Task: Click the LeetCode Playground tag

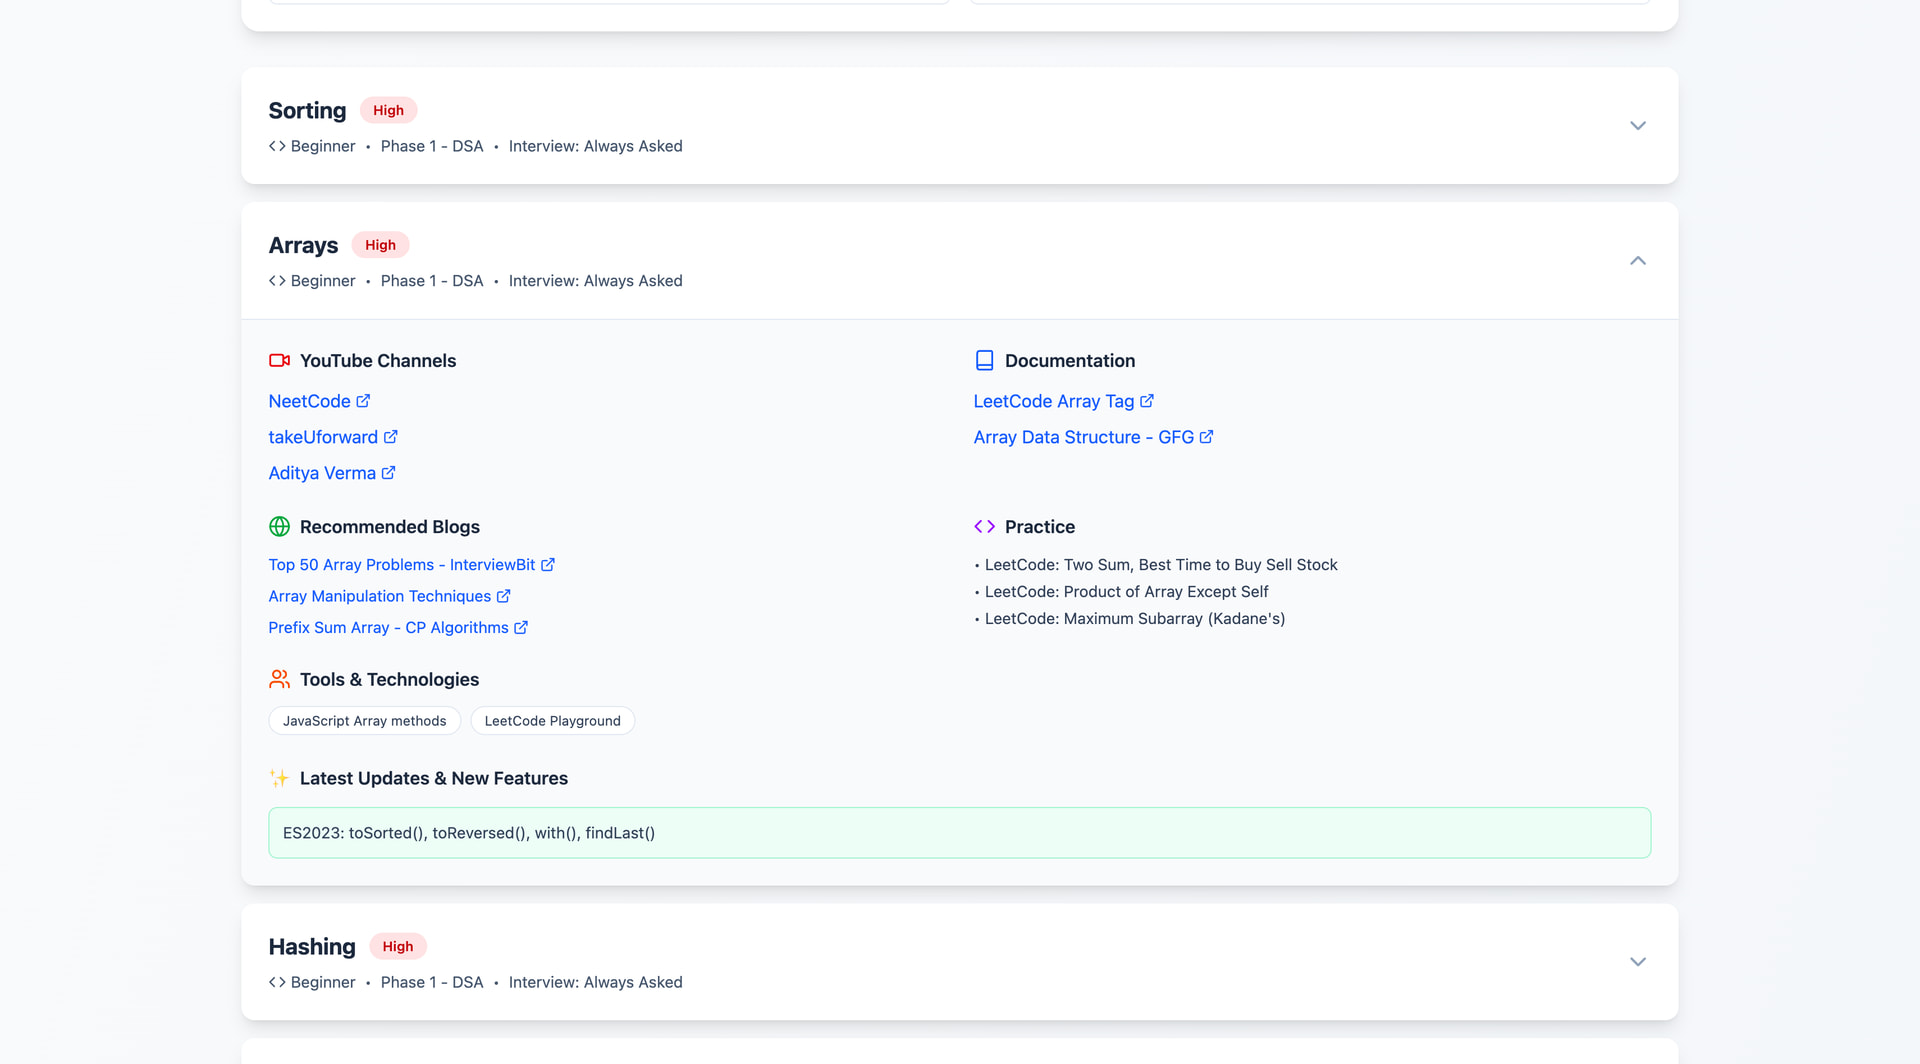Action: (x=552, y=721)
